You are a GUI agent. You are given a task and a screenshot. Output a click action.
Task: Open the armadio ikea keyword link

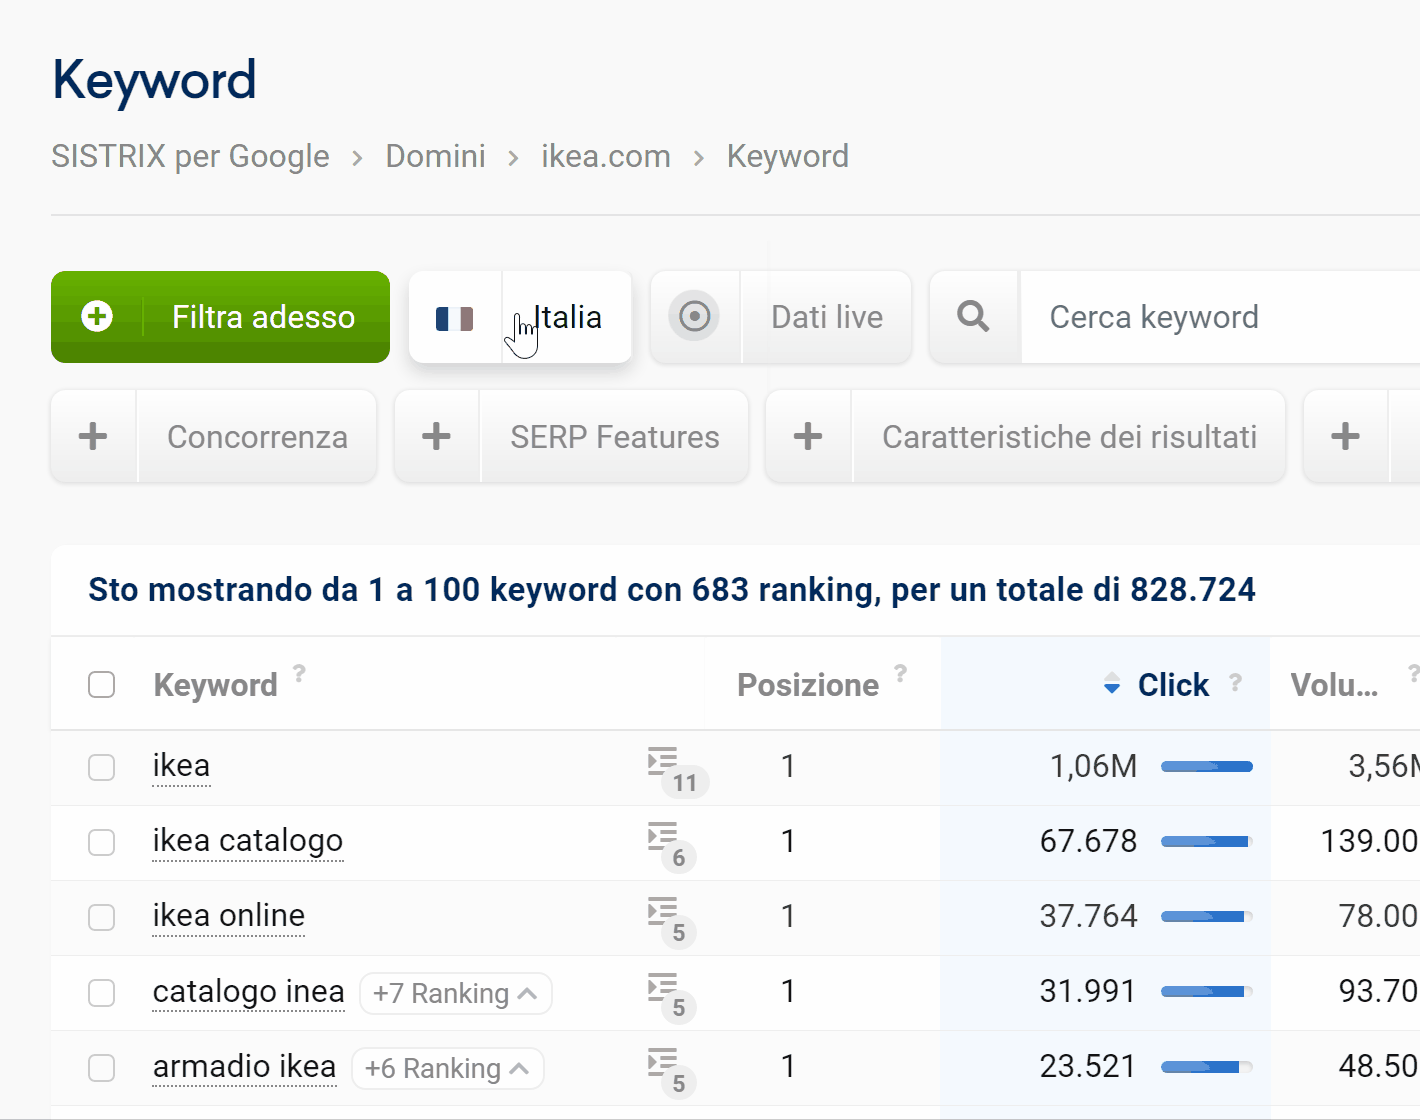click(x=244, y=1067)
